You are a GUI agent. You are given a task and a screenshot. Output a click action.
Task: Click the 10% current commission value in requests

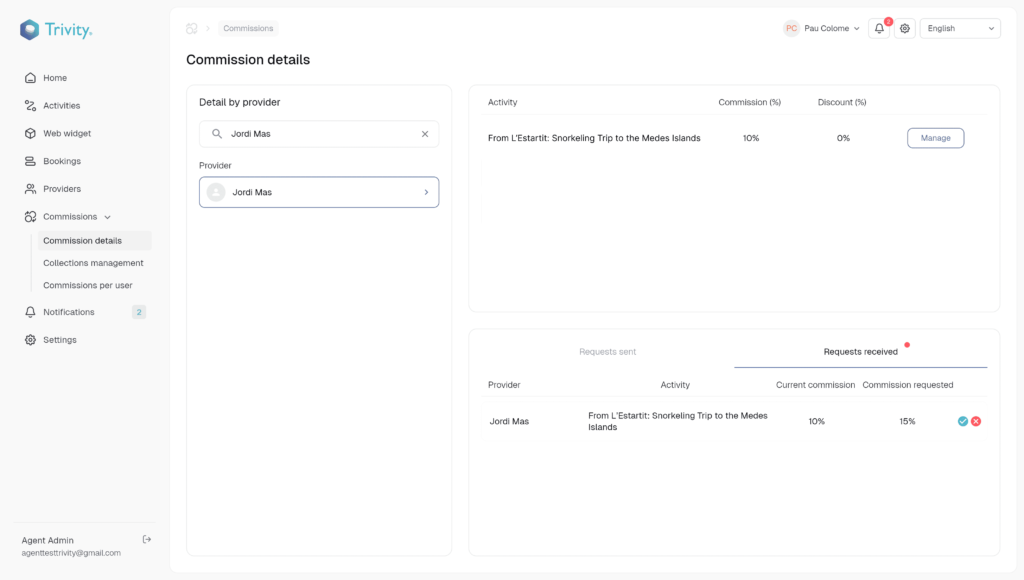(x=816, y=421)
